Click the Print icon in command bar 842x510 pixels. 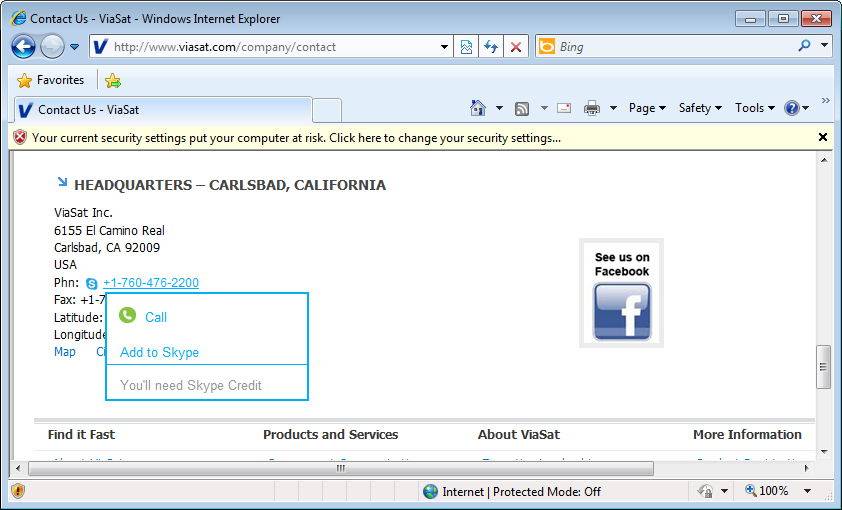click(x=592, y=108)
